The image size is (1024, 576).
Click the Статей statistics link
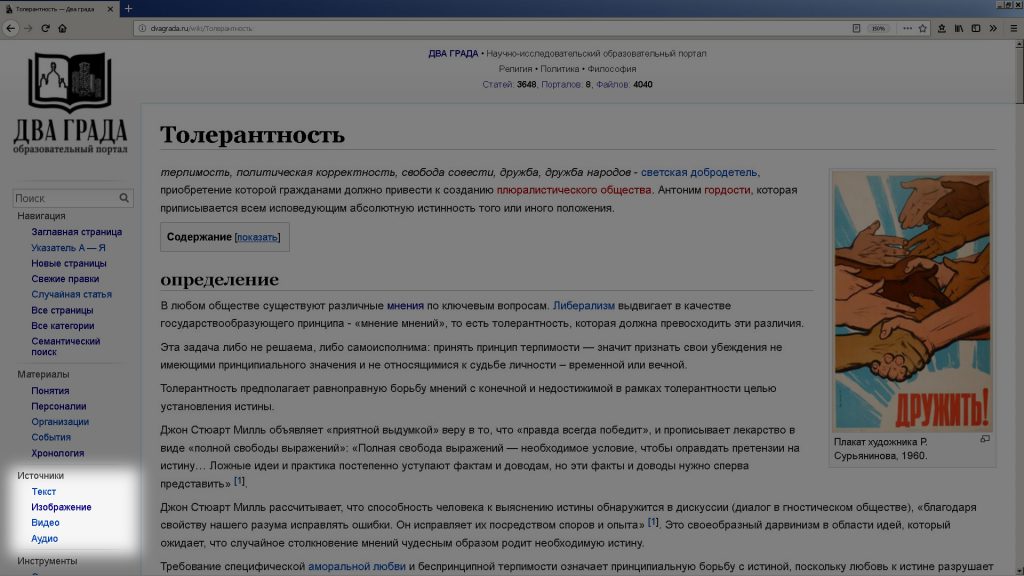[498, 84]
